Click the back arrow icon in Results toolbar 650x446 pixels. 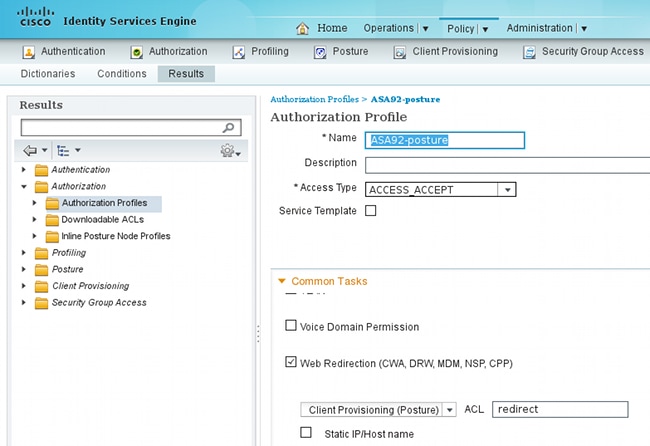click(x=30, y=150)
